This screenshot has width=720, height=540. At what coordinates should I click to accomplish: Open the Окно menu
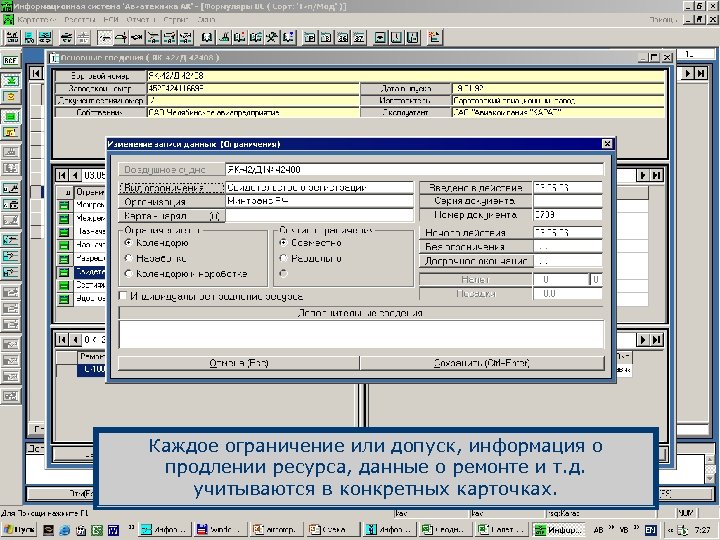pos(206,20)
